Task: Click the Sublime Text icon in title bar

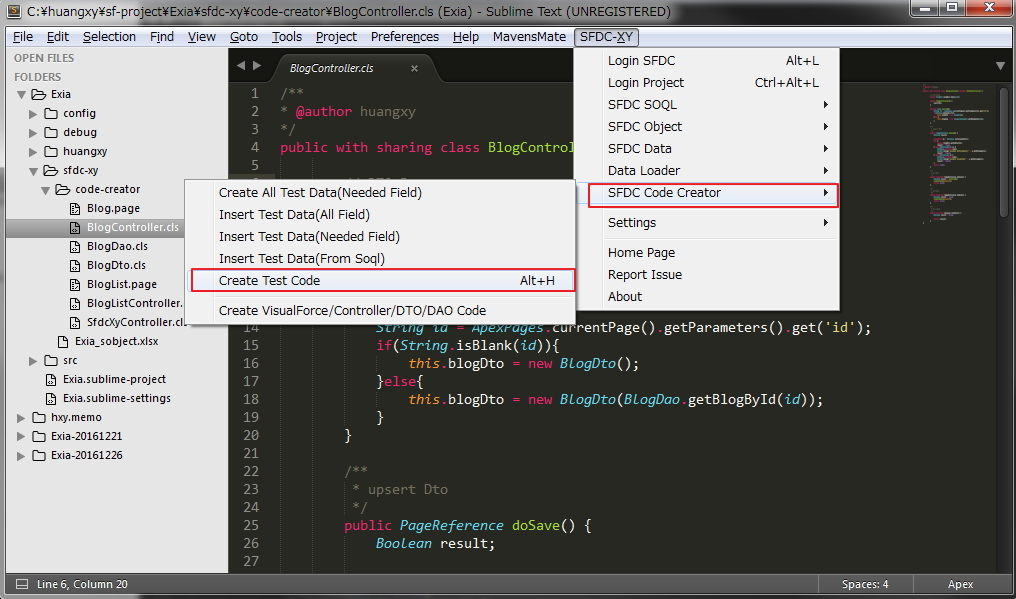Action: 13,11
